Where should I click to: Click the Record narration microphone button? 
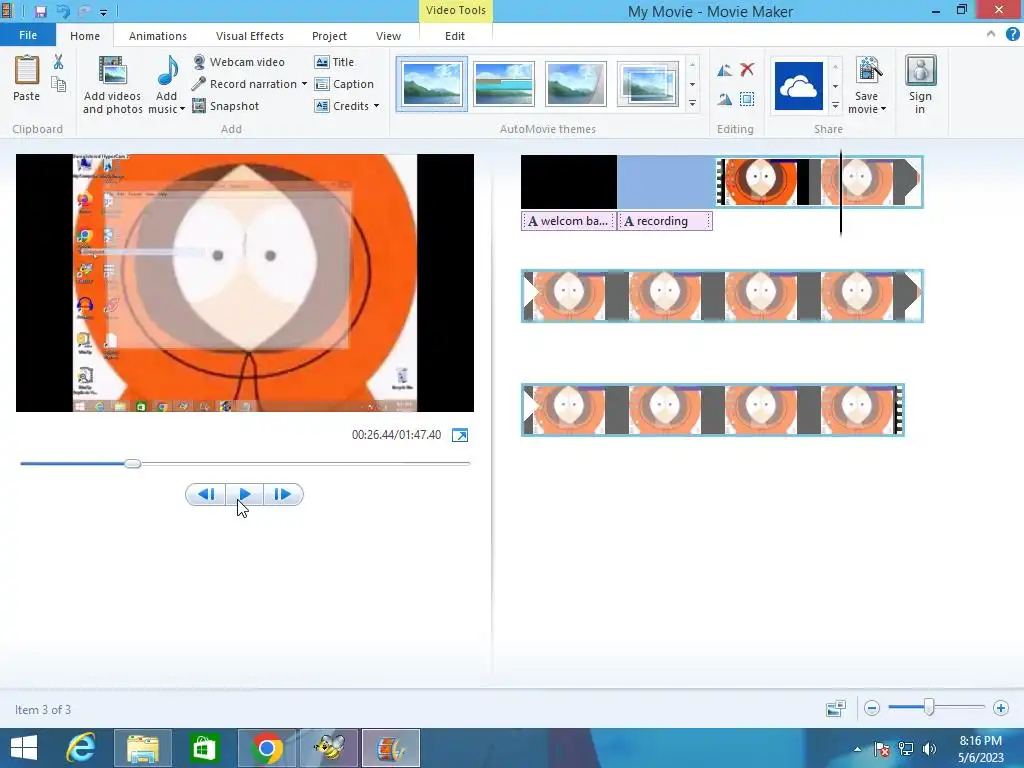(244, 84)
